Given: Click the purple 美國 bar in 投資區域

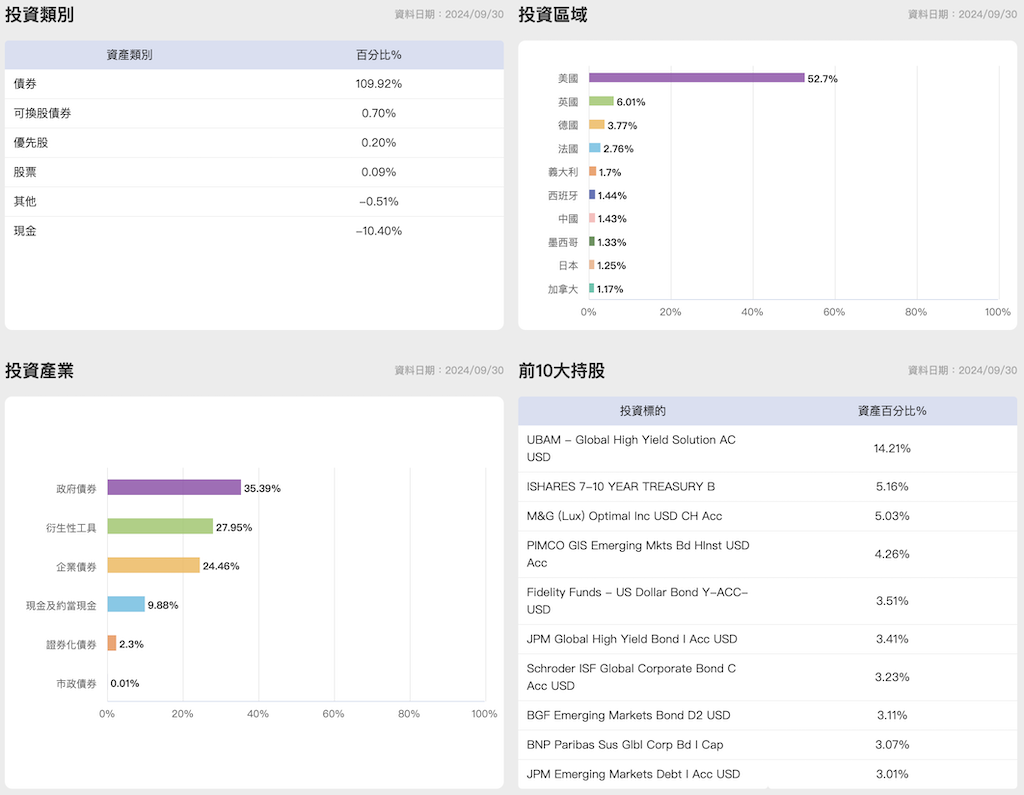Looking at the screenshot, I should coord(696,78).
